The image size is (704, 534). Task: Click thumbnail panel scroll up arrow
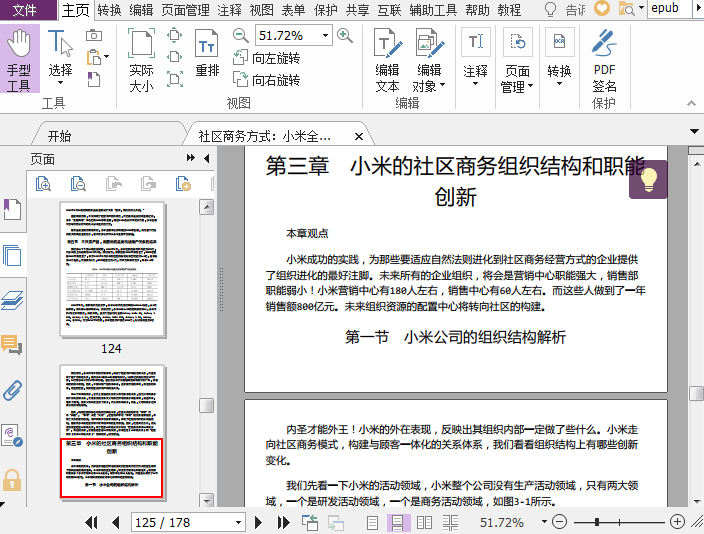click(207, 207)
